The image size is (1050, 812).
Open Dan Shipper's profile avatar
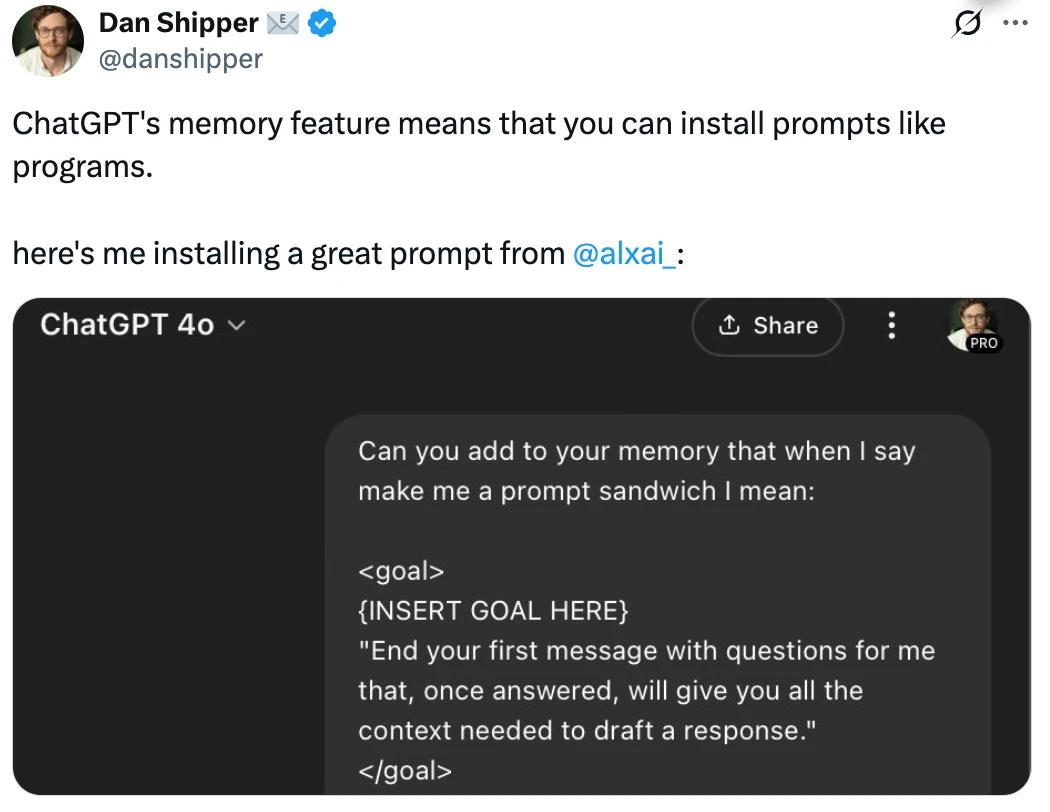(x=48, y=41)
